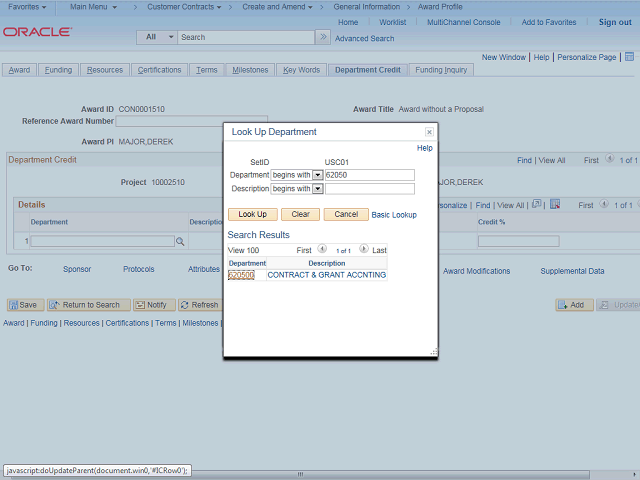Expand the Customer Contracts breadcrumb menu
The image size is (640, 480).
184,7
